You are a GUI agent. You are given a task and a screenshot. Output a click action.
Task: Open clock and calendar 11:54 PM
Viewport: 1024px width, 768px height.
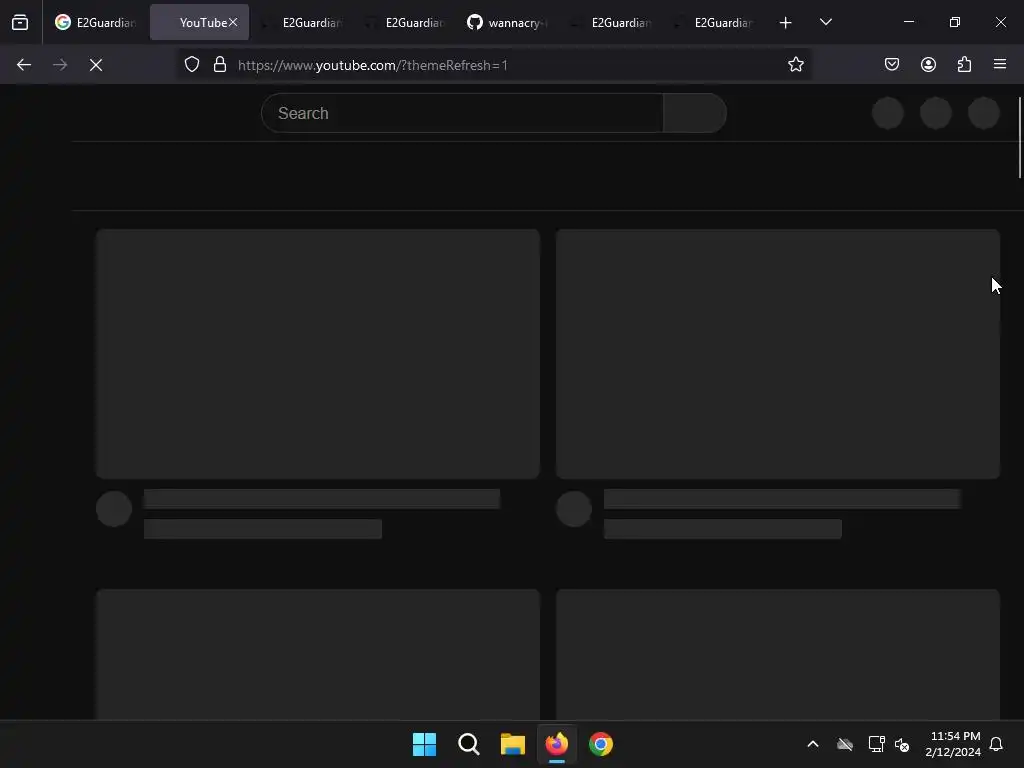(953, 744)
